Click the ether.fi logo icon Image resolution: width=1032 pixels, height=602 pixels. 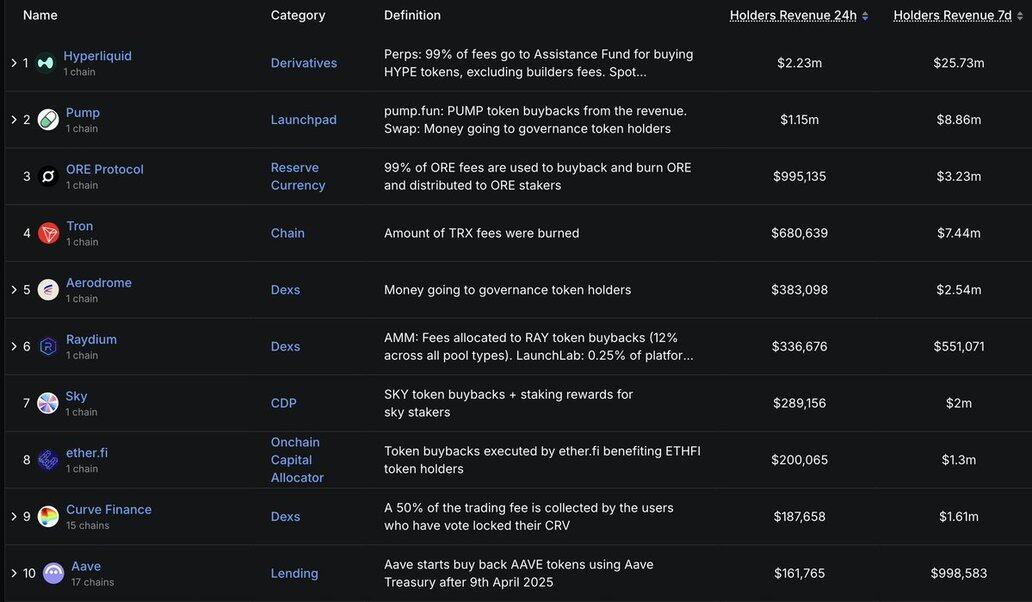coord(48,460)
